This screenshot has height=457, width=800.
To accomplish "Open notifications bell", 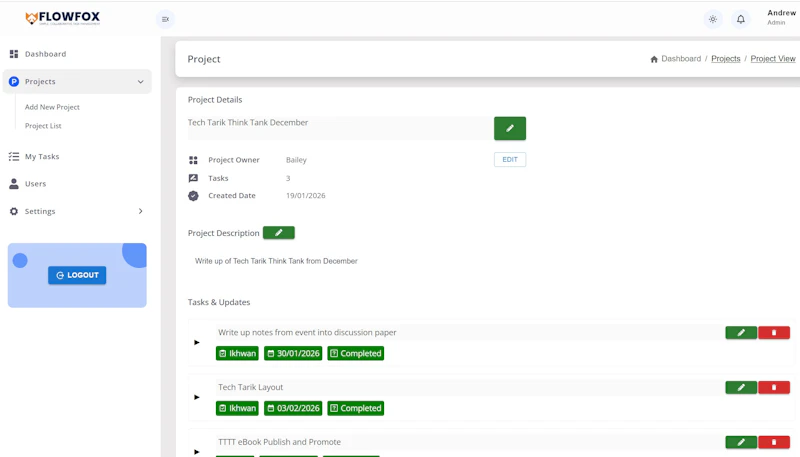I will pos(741,19).
